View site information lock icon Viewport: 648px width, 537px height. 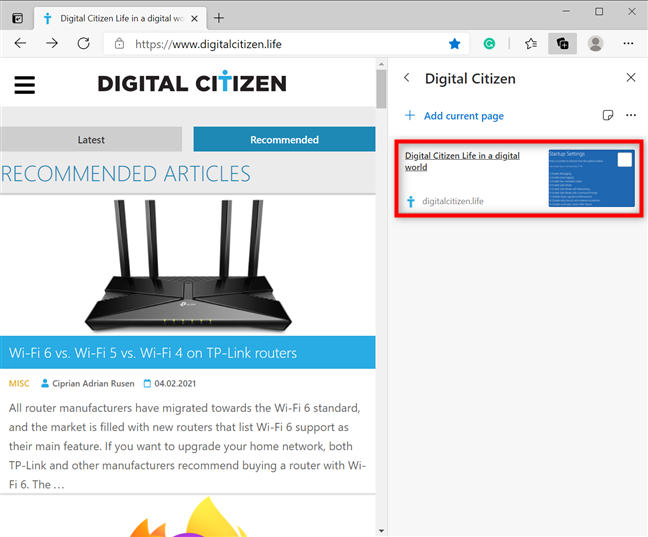click(119, 43)
